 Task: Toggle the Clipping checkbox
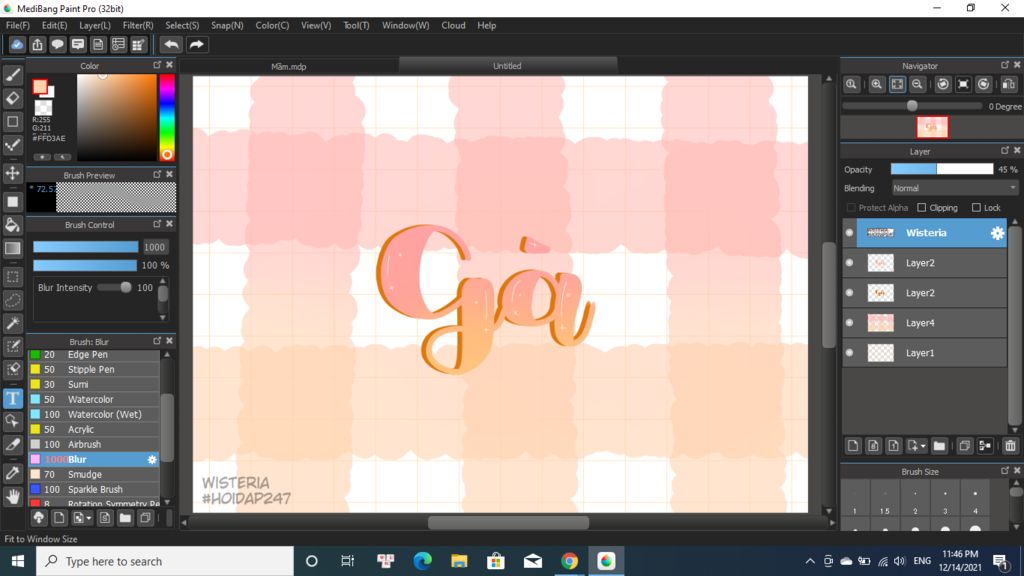pos(921,208)
